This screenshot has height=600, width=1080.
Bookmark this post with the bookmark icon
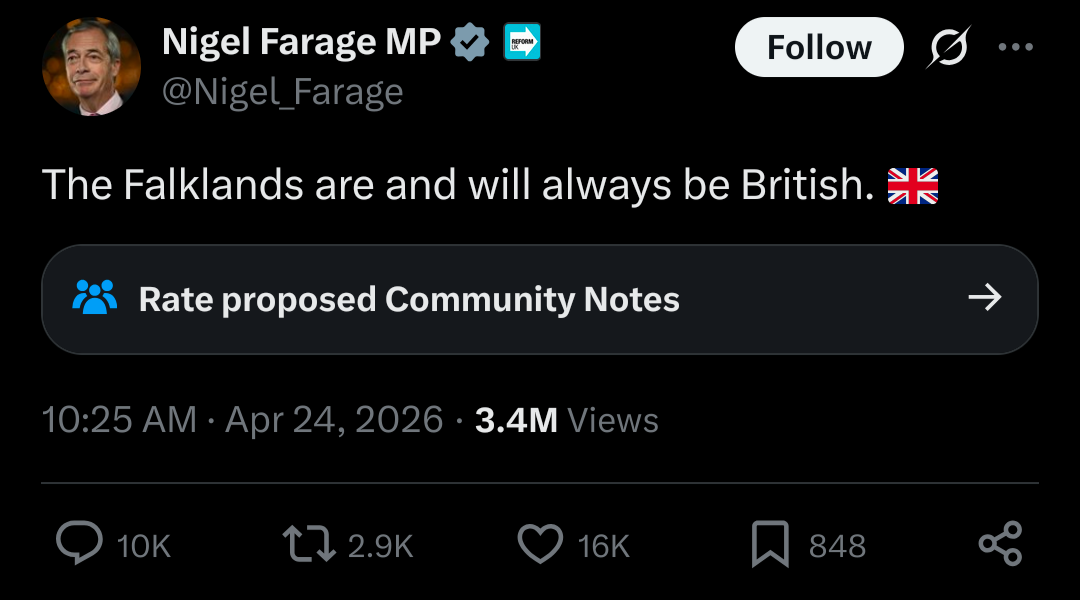pos(770,544)
